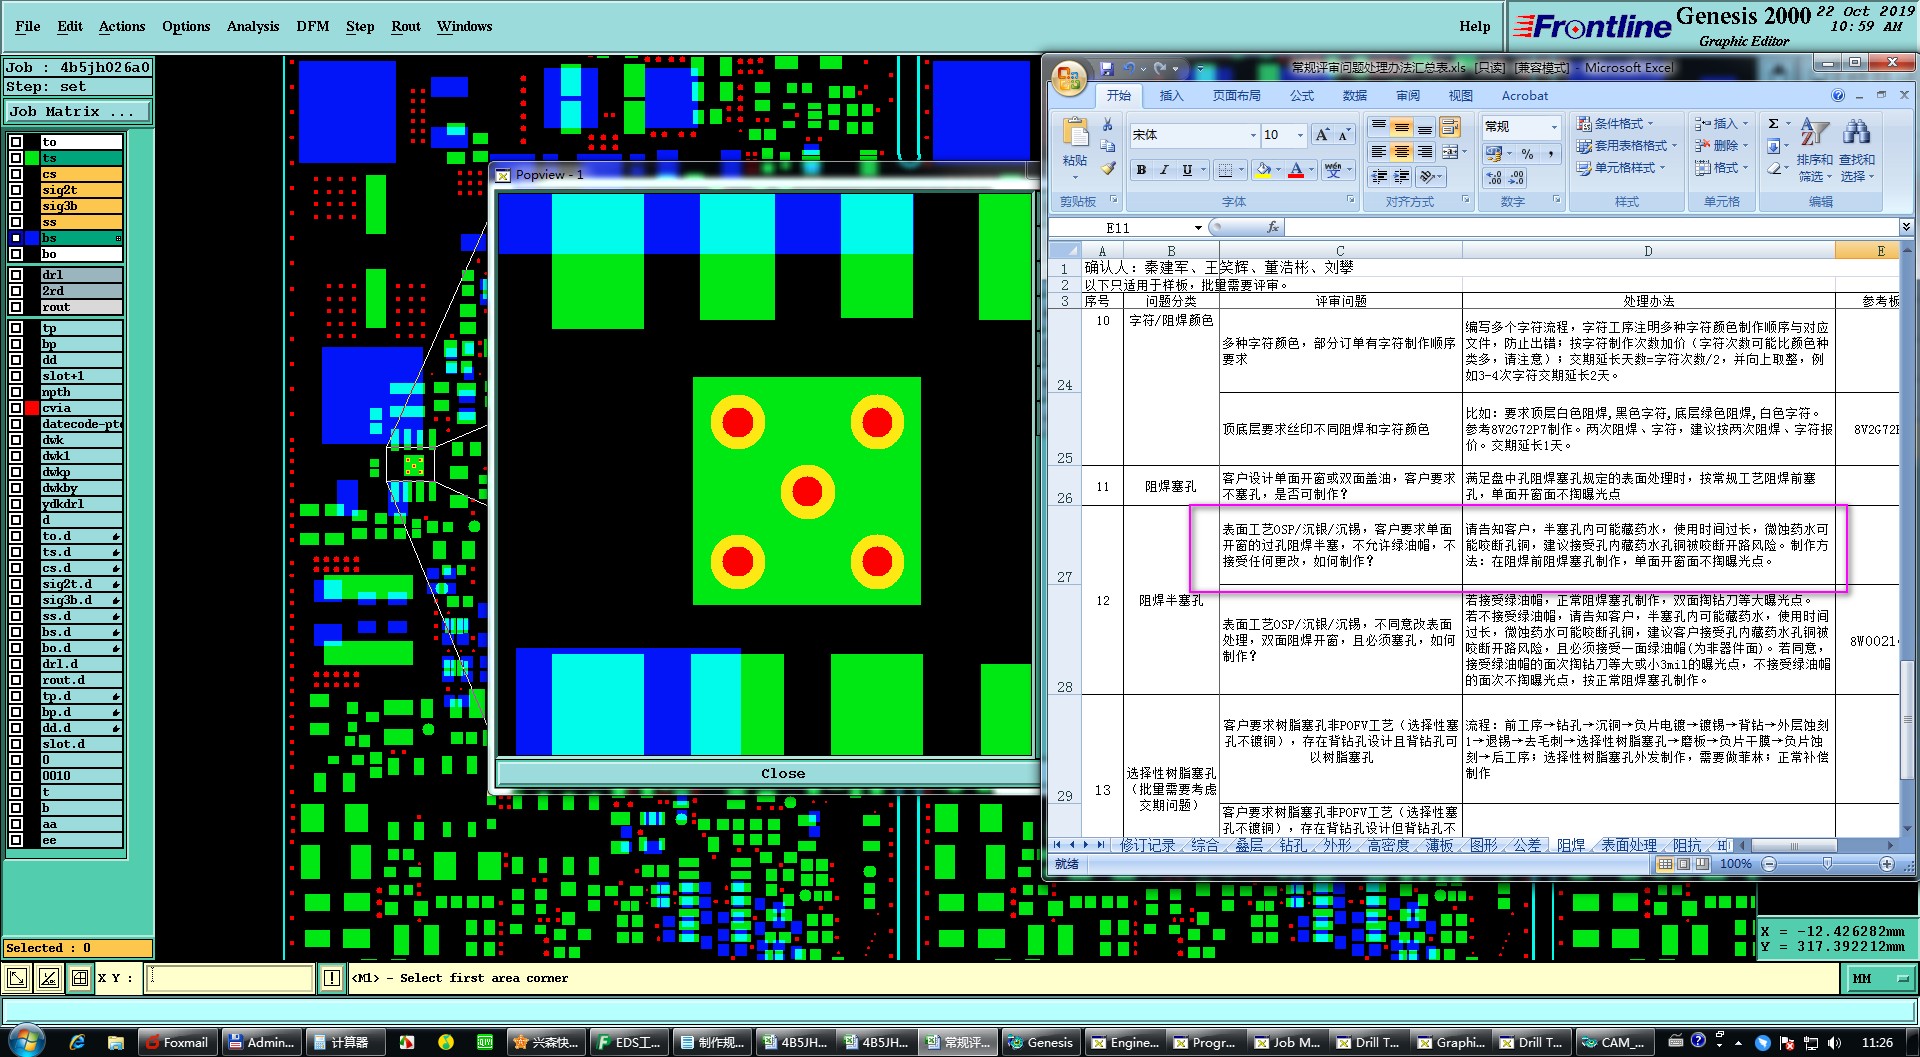Adjust the Excel zoom slider handle
This screenshot has width=1920, height=1057.
pos(1828,864)
